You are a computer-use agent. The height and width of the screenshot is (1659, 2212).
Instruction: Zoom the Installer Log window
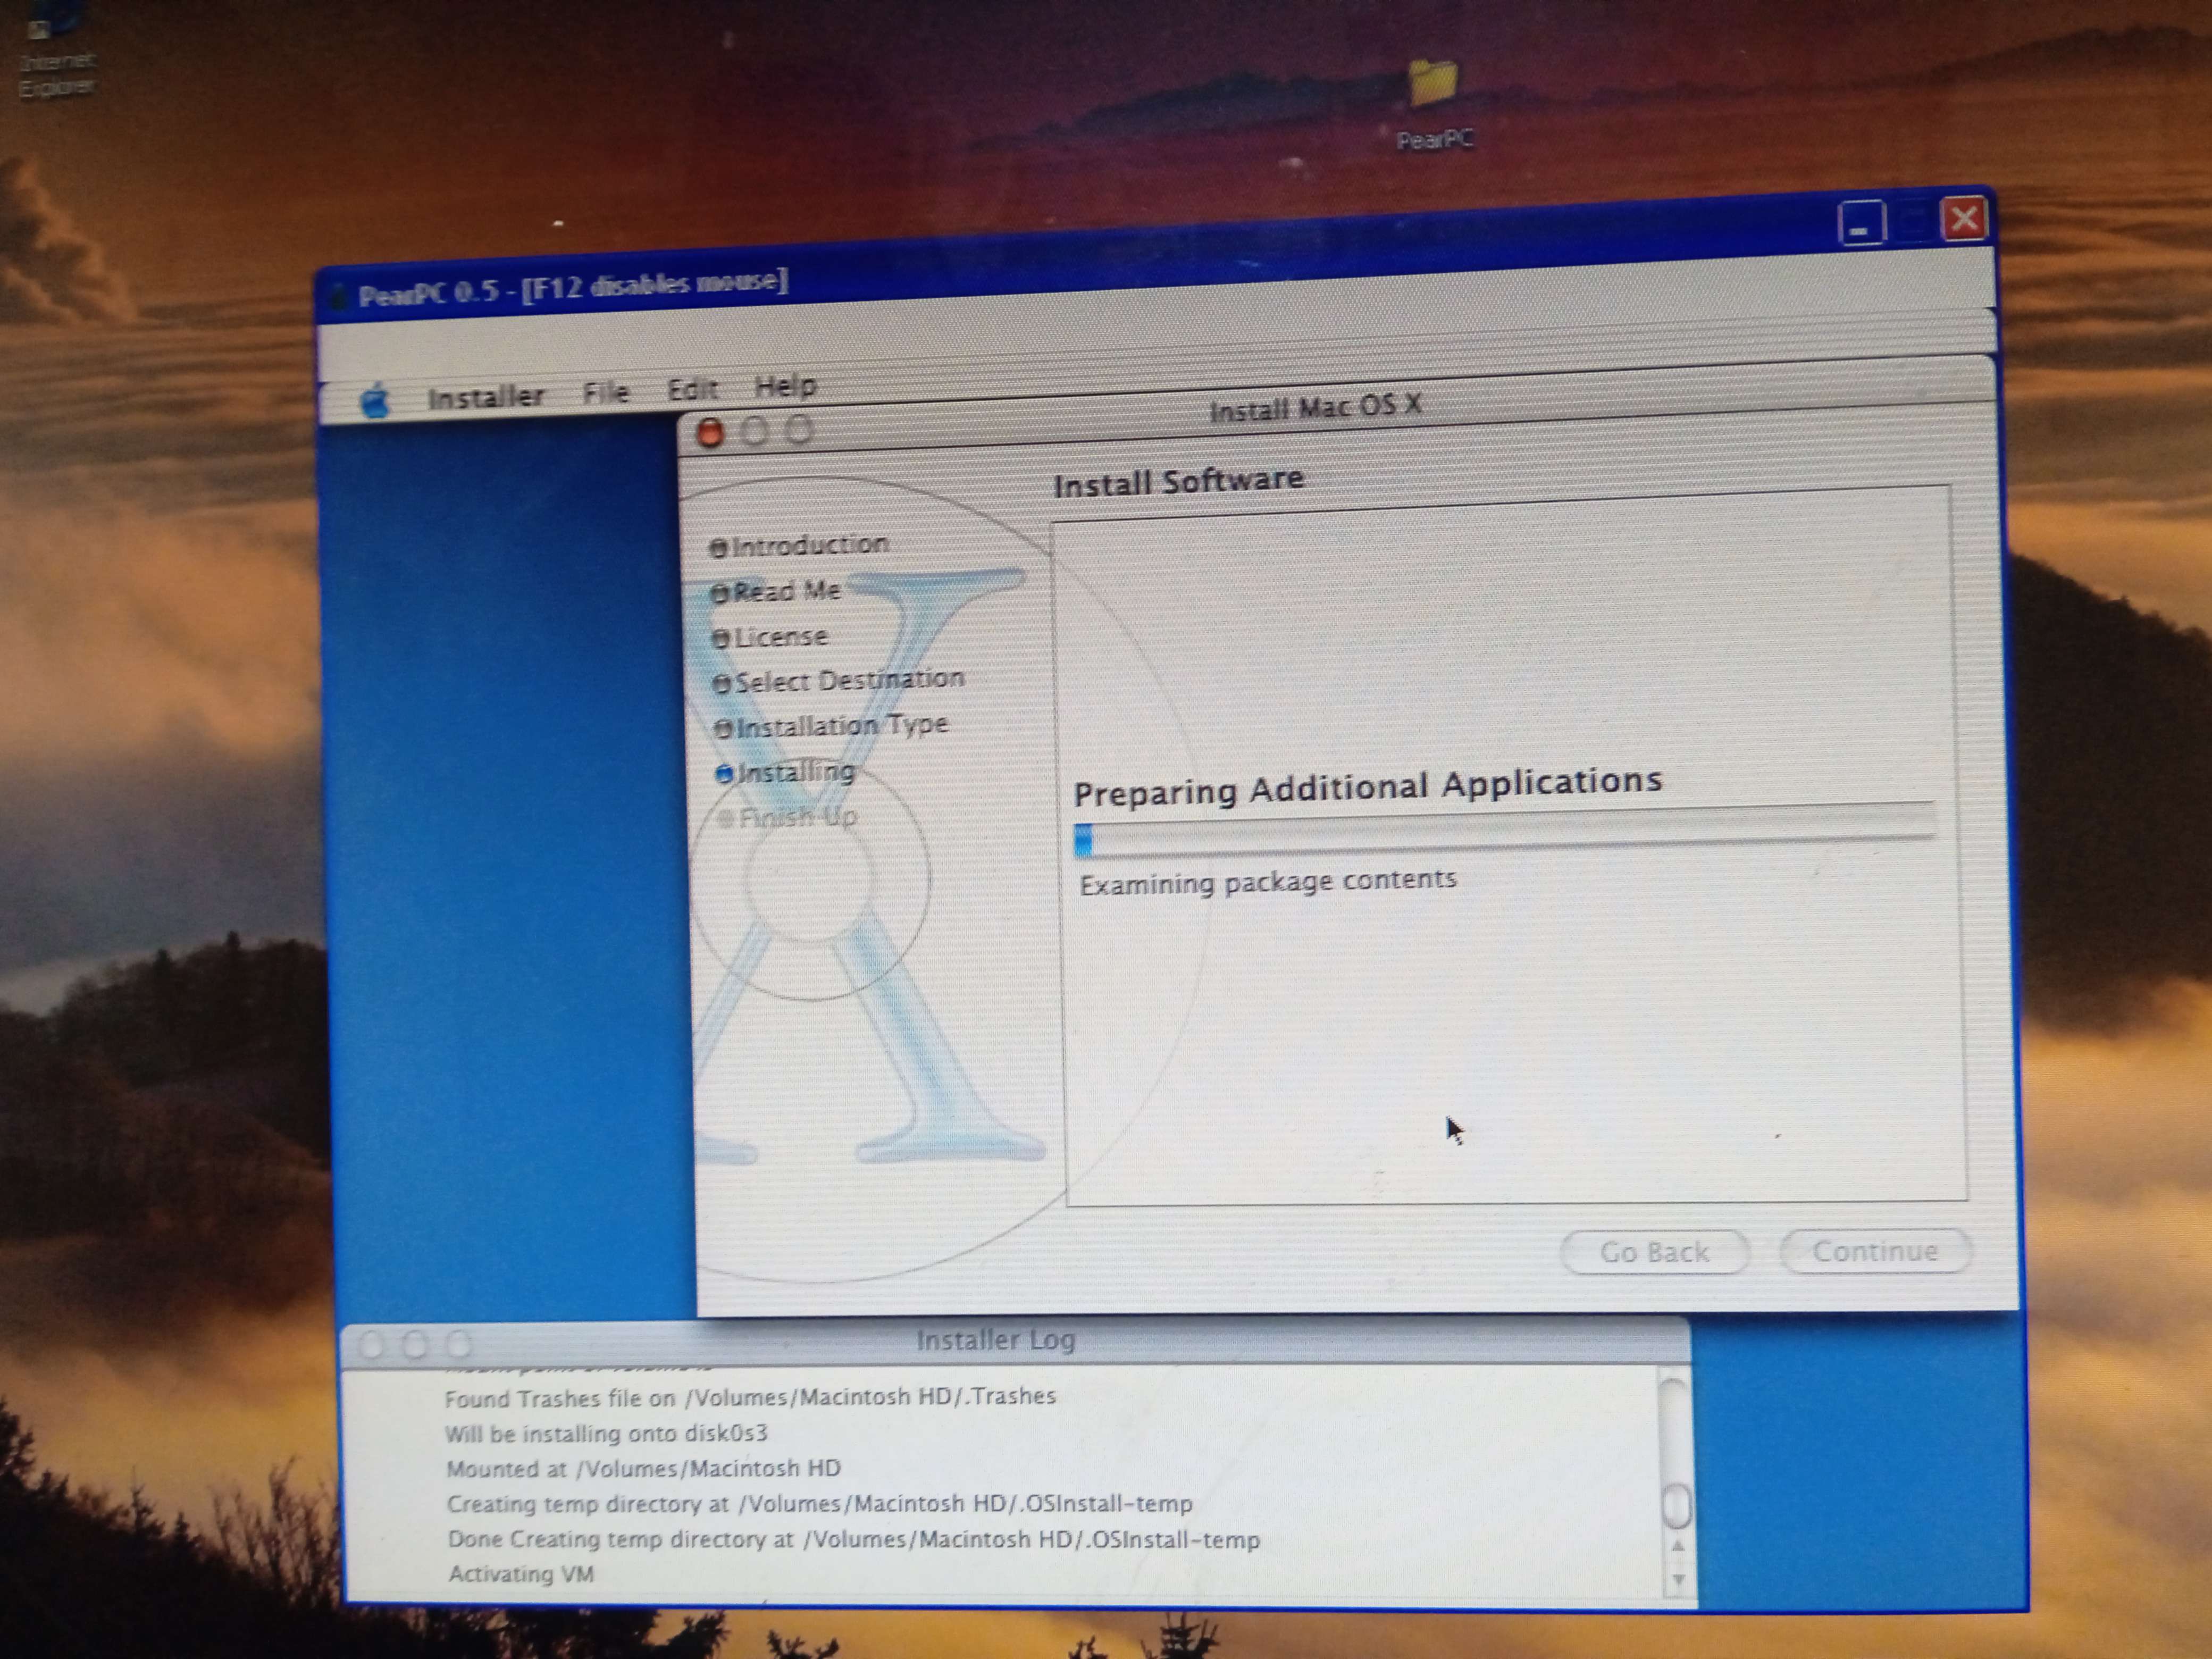point(459,1343)
